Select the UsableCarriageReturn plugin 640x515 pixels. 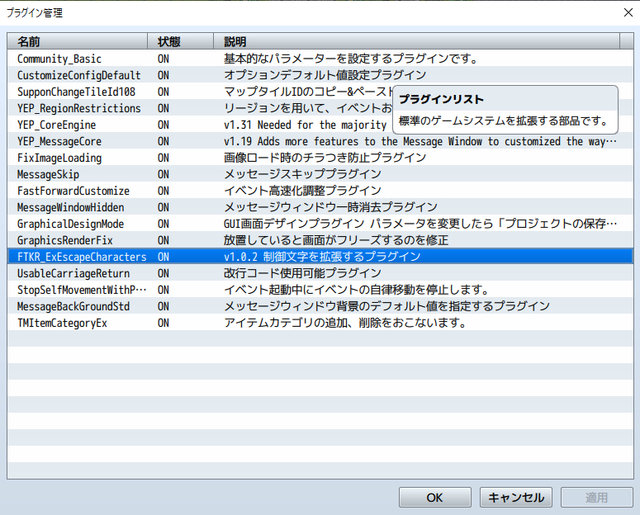pos(320,273)
